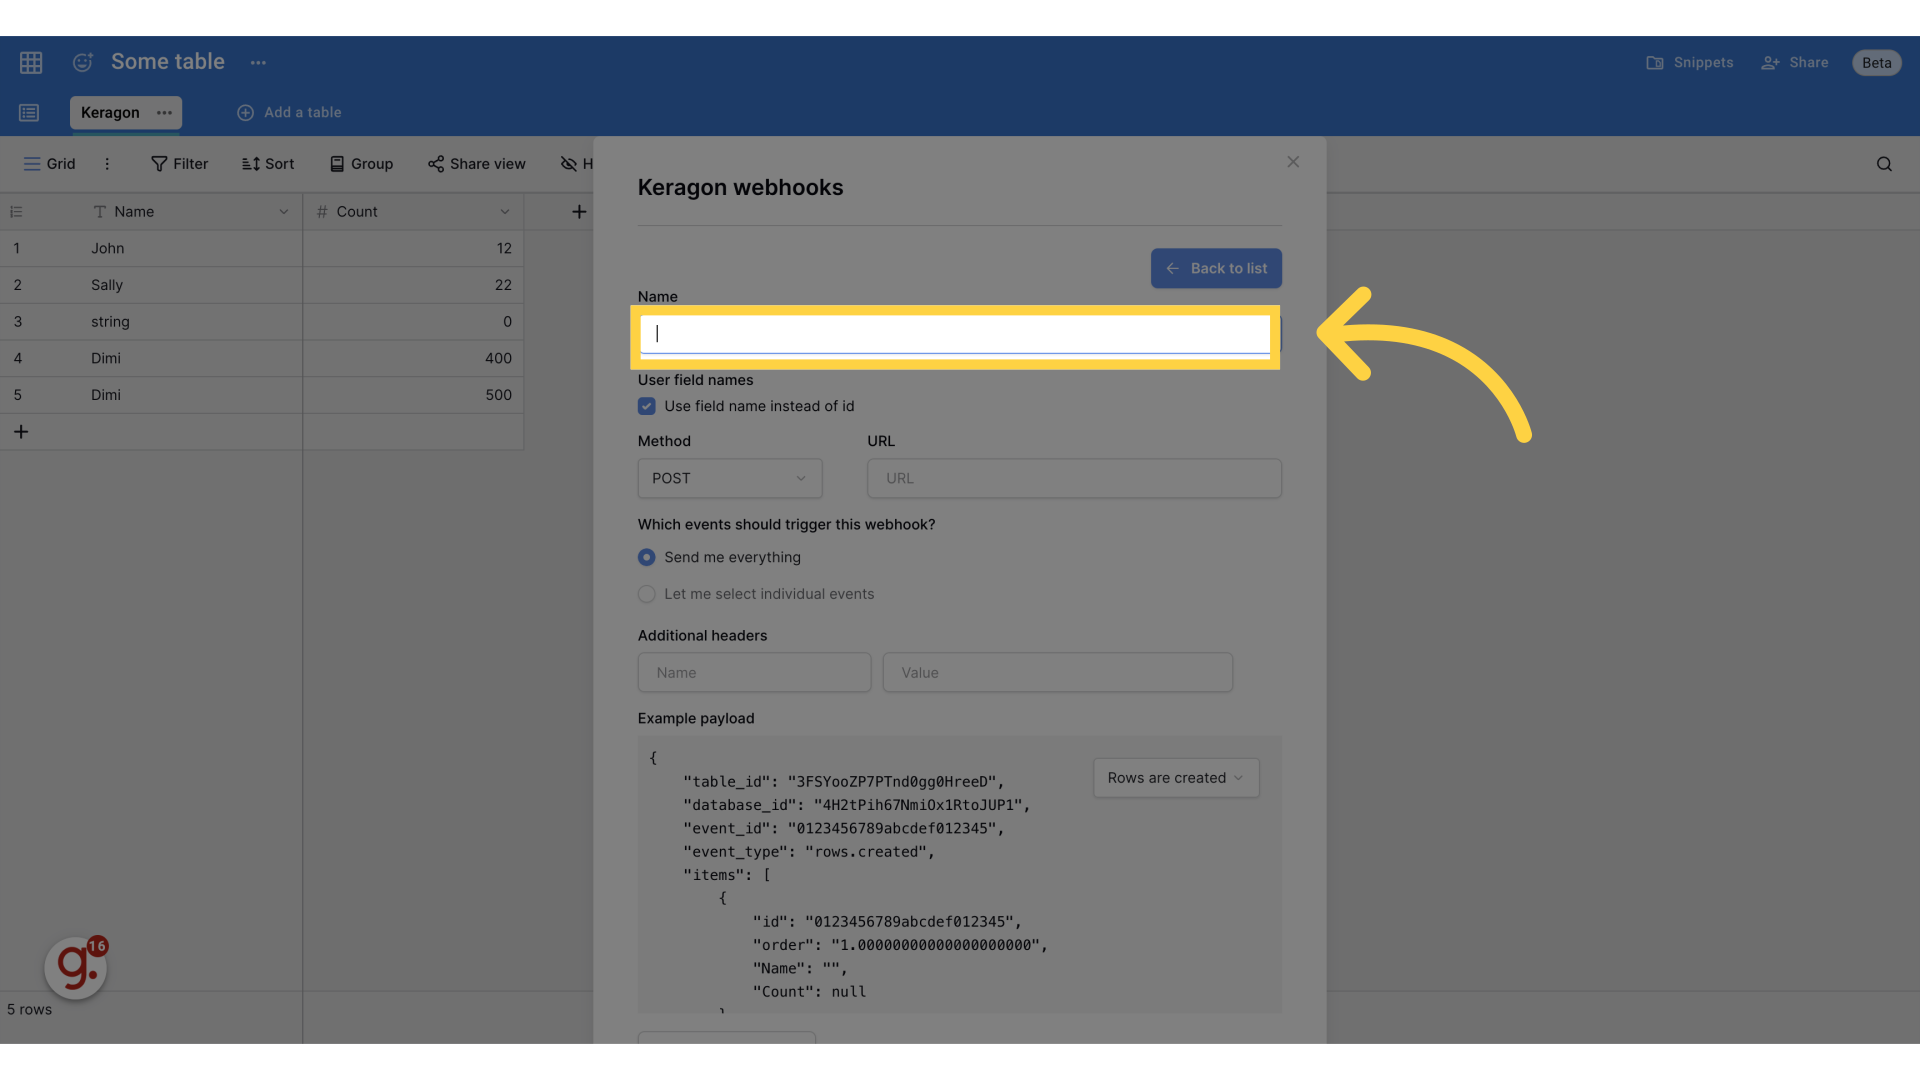This screenshot has height=1080, width=1920.
Task: Focus the webhook Name input field
Action: pos(955,334)
